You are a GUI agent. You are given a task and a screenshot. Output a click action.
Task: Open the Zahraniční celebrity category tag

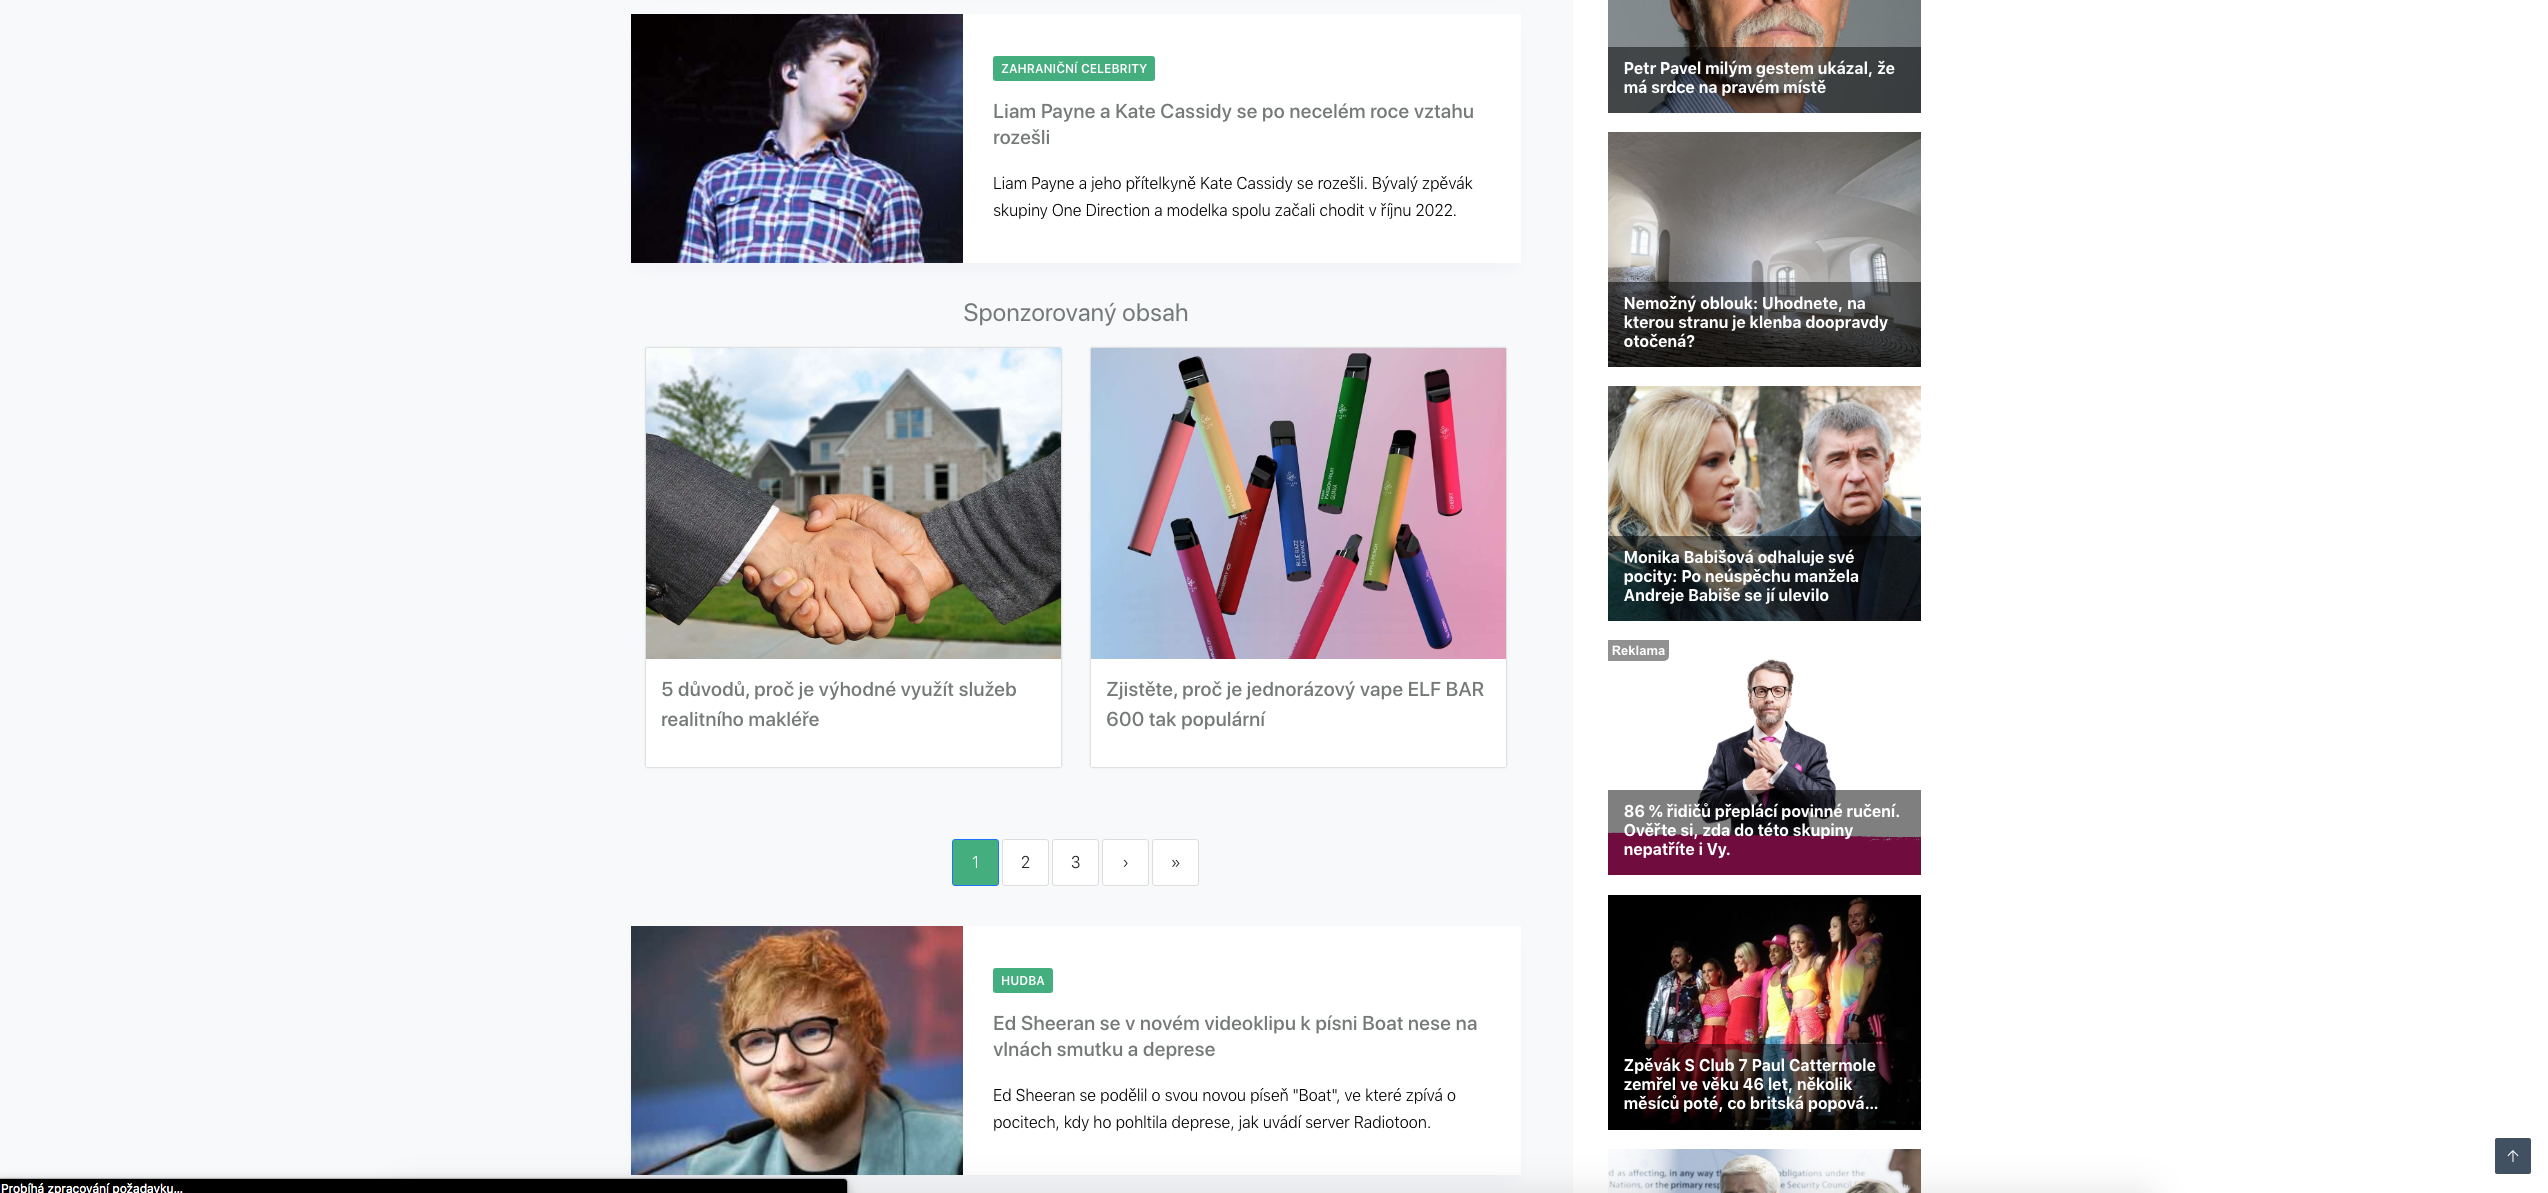(x=1073, y=68)
